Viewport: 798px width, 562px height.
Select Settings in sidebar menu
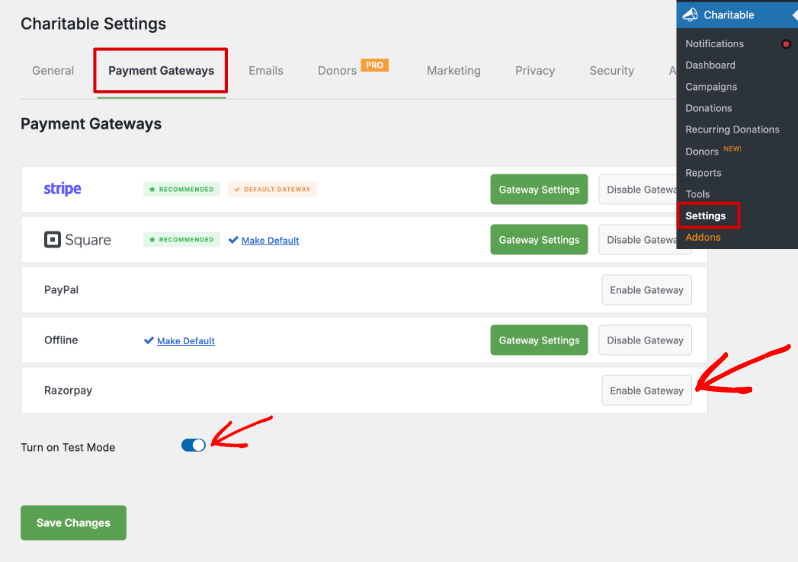(705, 216)
